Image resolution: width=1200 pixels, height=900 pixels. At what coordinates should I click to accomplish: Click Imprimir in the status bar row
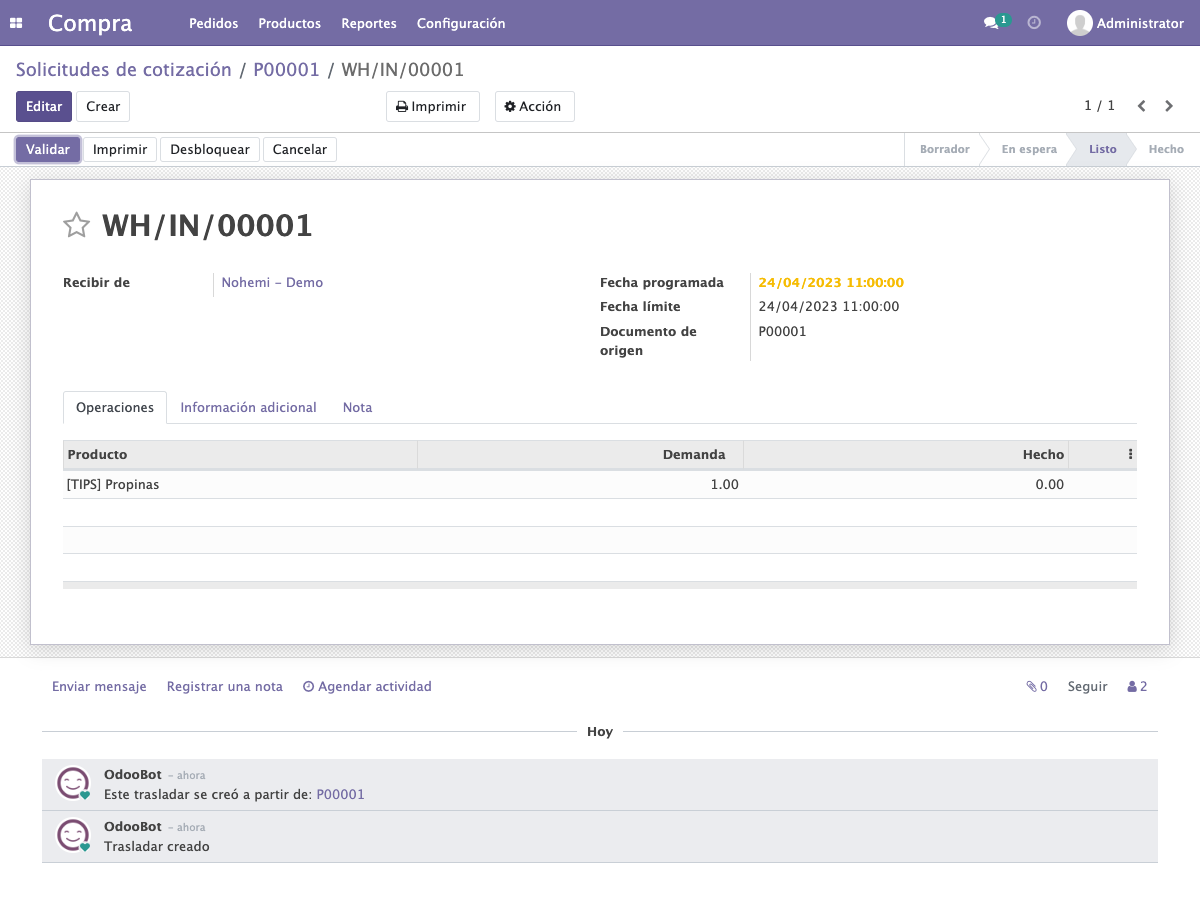[120, 150]
